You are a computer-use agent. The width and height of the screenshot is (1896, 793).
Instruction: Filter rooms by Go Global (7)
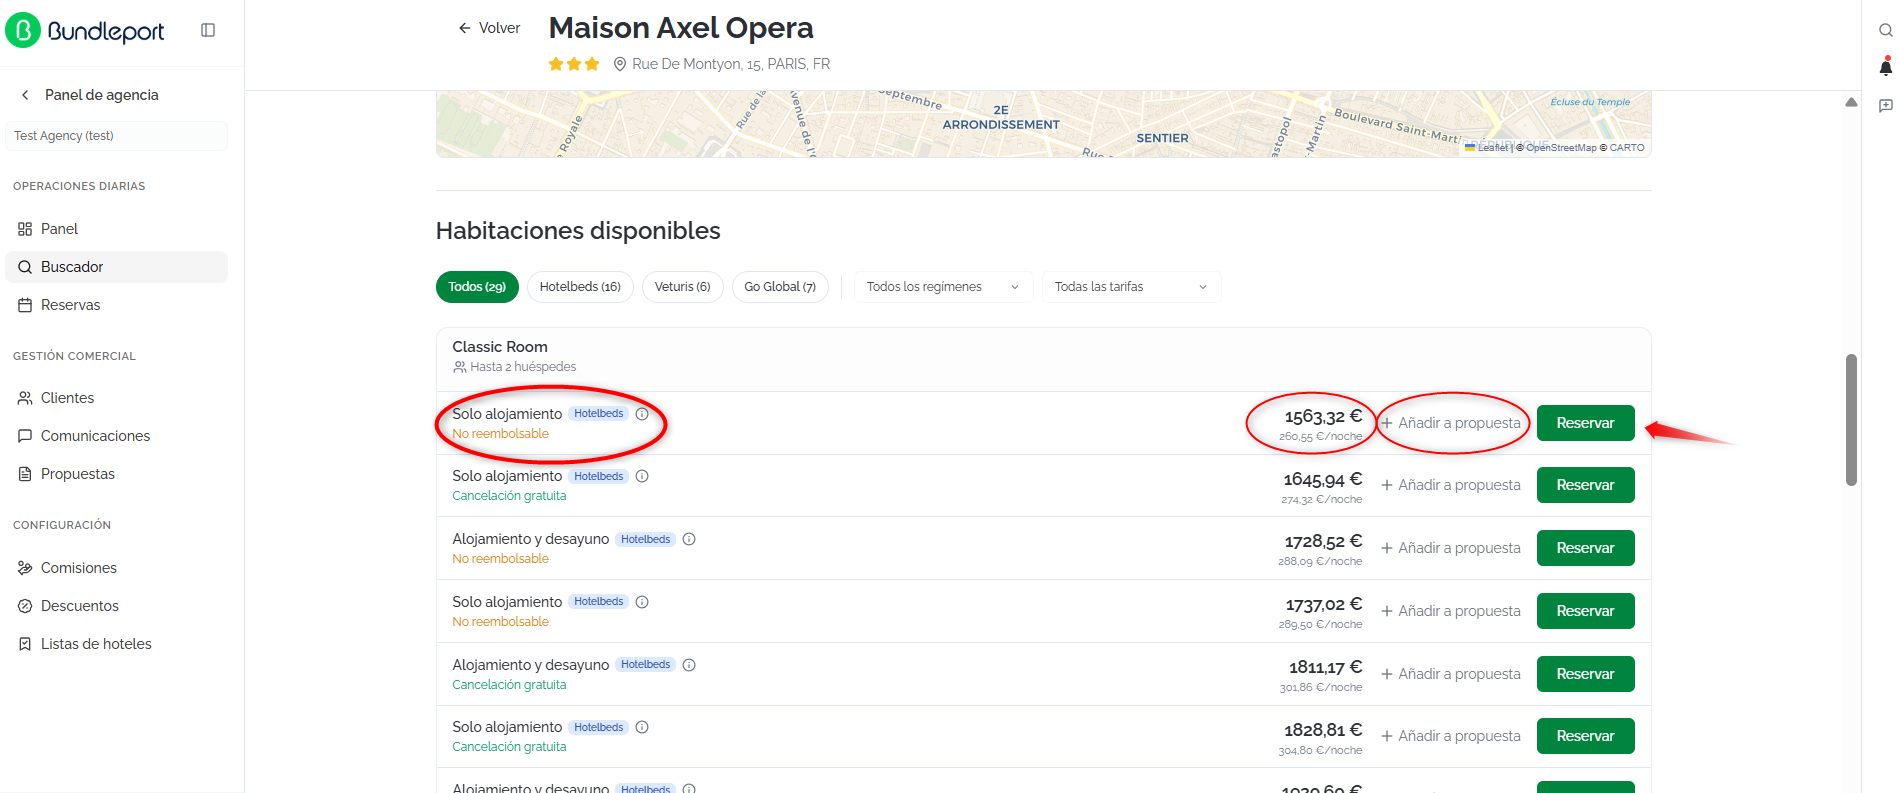pos(780,287)
